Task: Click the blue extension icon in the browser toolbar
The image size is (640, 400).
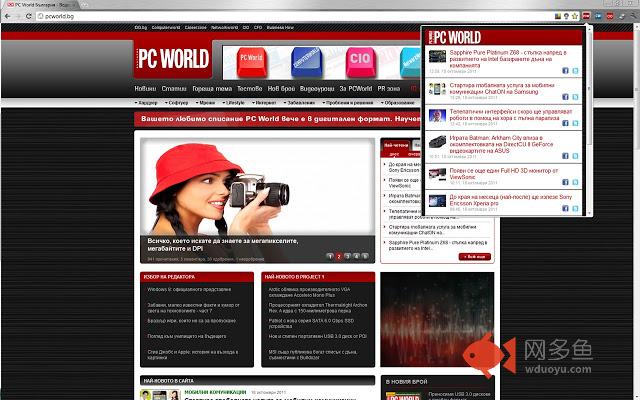Action: tap(598, 16)
